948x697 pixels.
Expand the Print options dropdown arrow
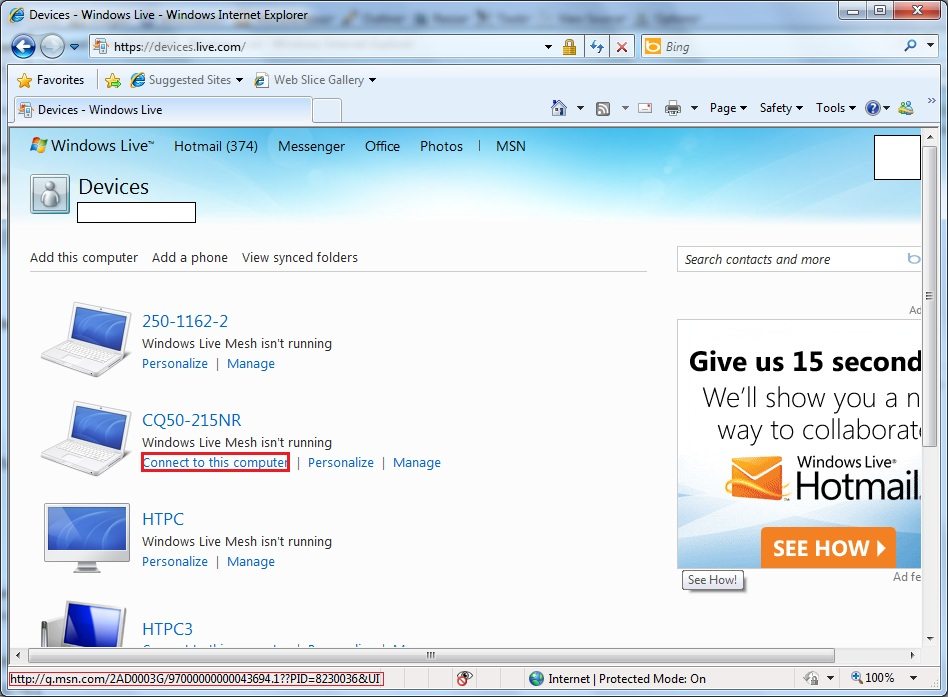[694, 108]
